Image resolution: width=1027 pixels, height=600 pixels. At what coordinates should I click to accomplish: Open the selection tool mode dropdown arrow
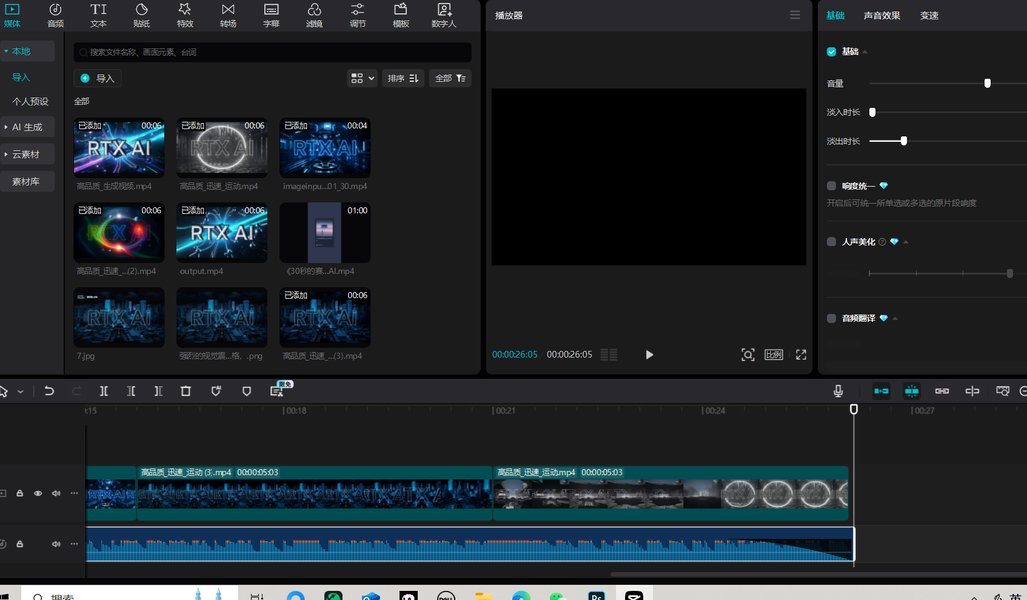20,391
